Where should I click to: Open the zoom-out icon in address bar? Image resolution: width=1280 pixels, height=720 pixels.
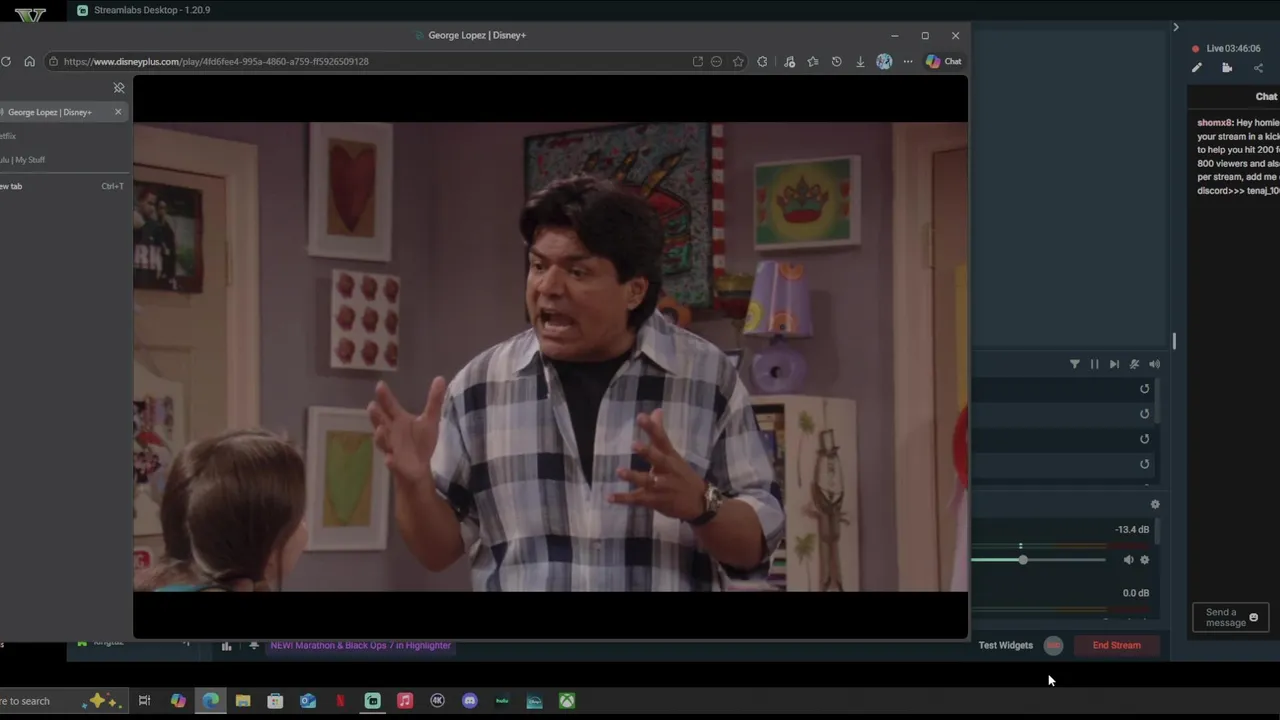click(716, 61)
